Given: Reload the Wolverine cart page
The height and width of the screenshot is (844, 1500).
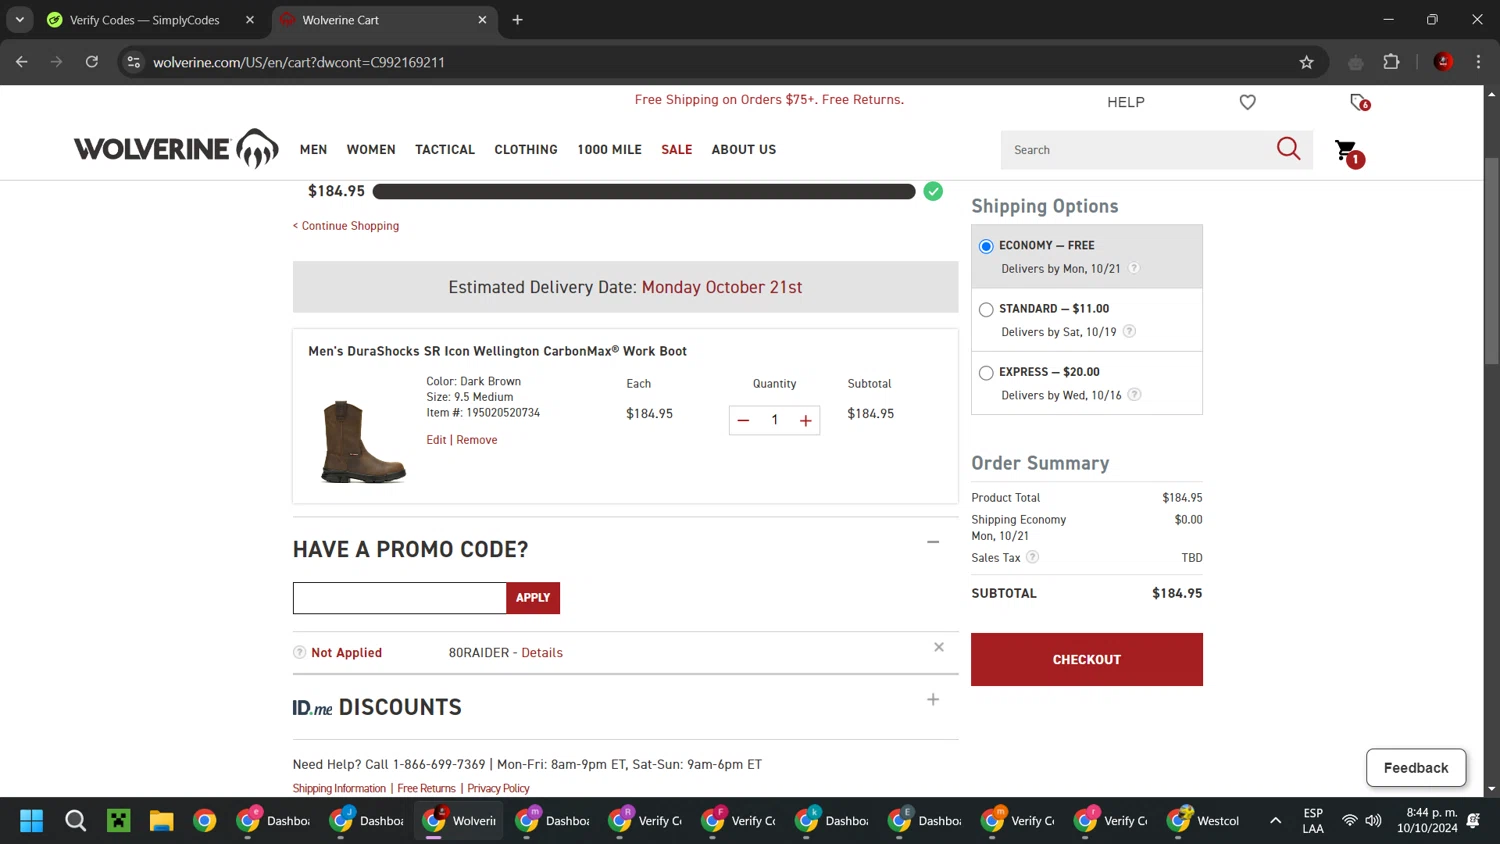Looking at the screenshot, I should [x=92, y=62].
